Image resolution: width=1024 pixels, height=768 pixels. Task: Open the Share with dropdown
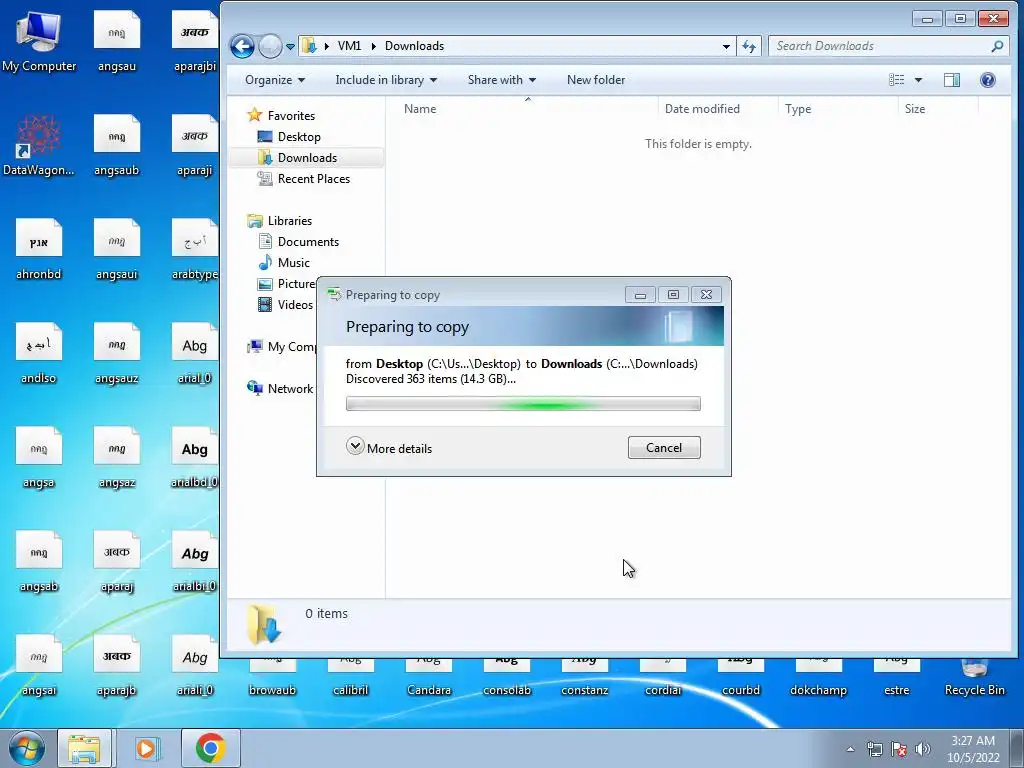pos(502,80)
